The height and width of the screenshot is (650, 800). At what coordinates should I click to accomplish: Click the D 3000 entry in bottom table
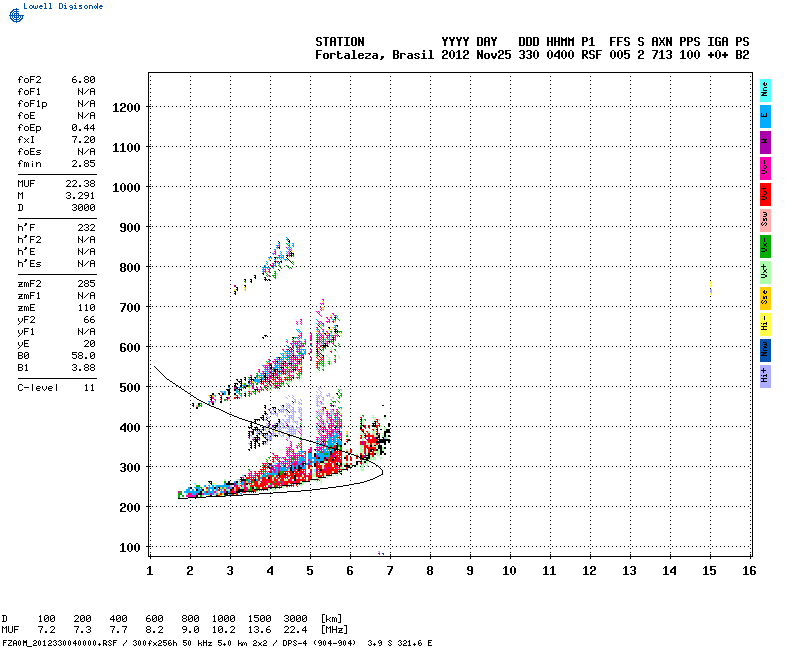pyautogui.click(x=295, y=619)
